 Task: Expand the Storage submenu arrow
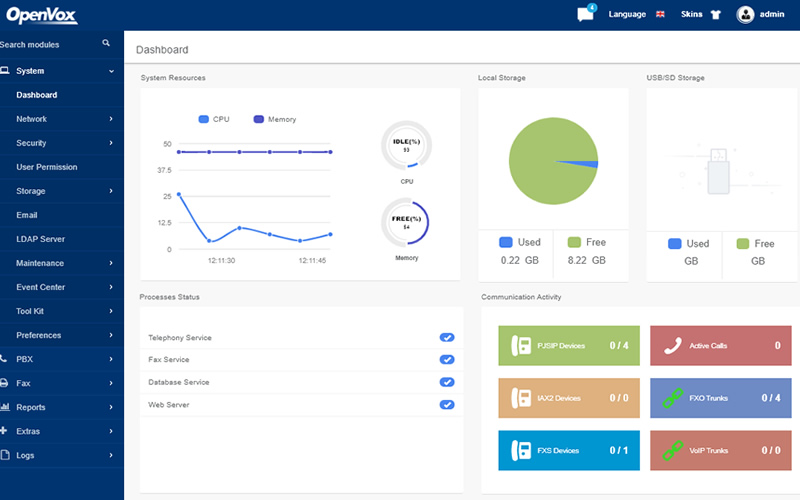point(111,190)
